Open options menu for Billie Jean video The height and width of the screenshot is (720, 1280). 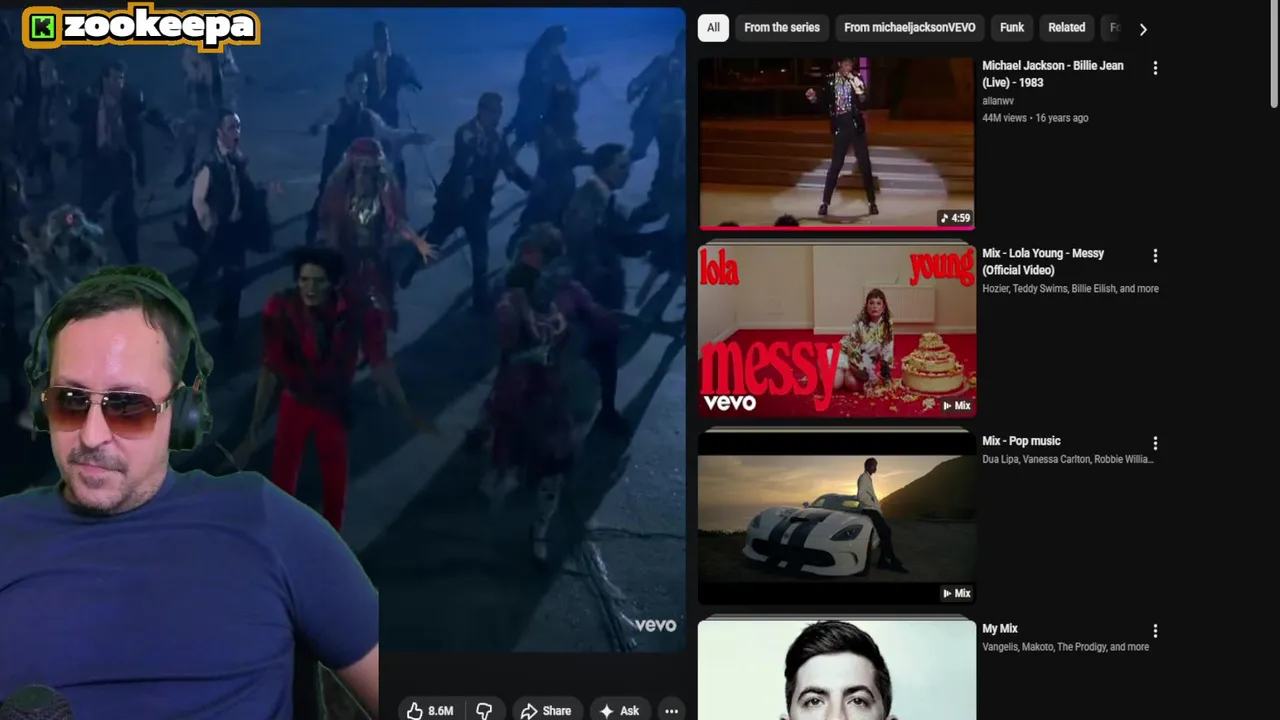(1155, 68)
